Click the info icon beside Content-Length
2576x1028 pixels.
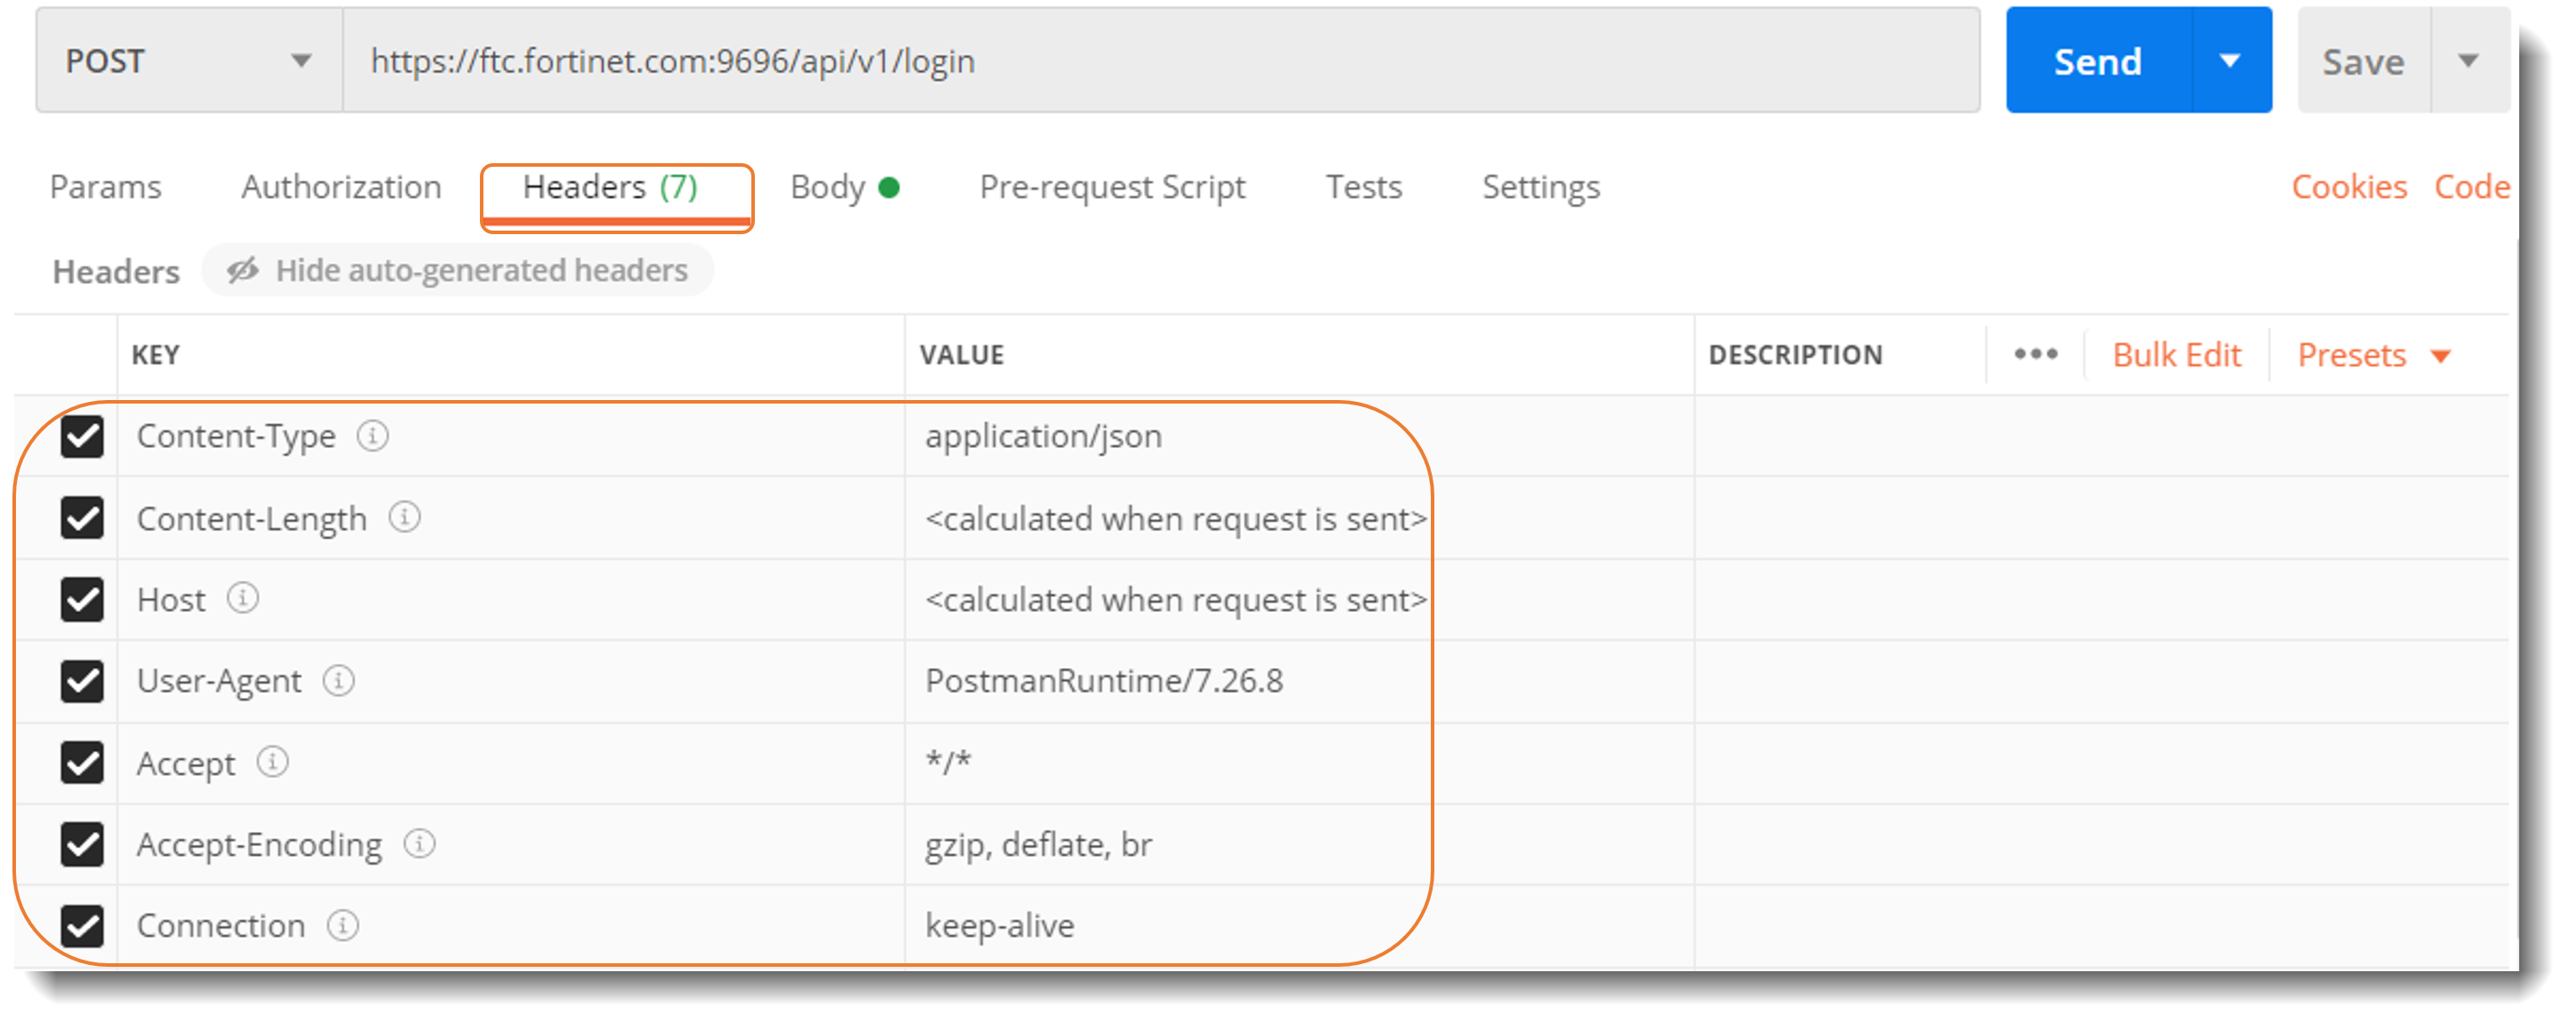(x=406, y=518)
